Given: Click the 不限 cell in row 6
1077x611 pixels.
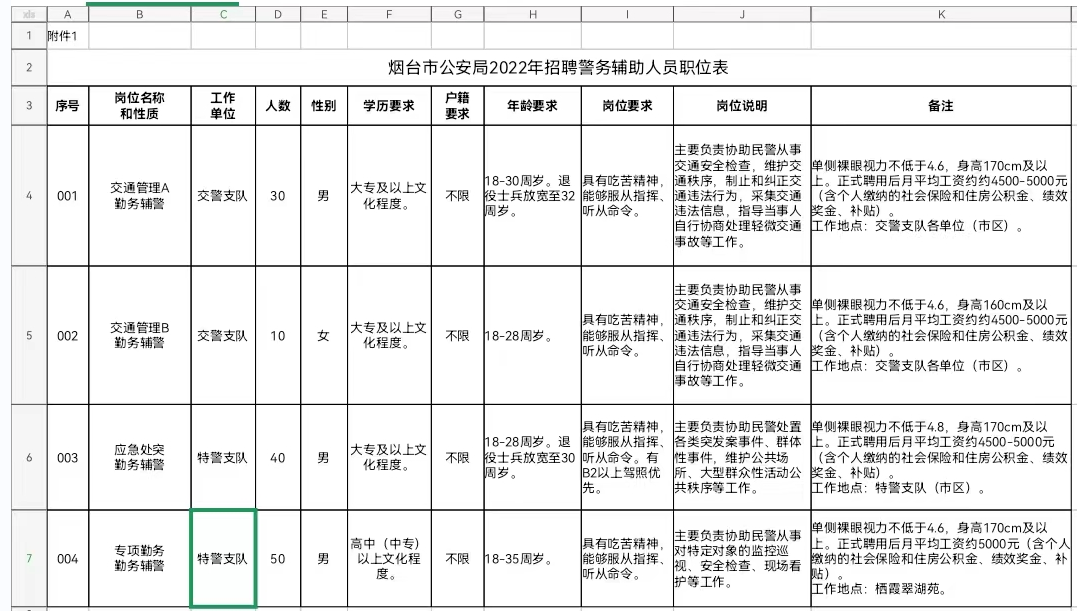Looking at the screenshot, I should click(457, 457).
